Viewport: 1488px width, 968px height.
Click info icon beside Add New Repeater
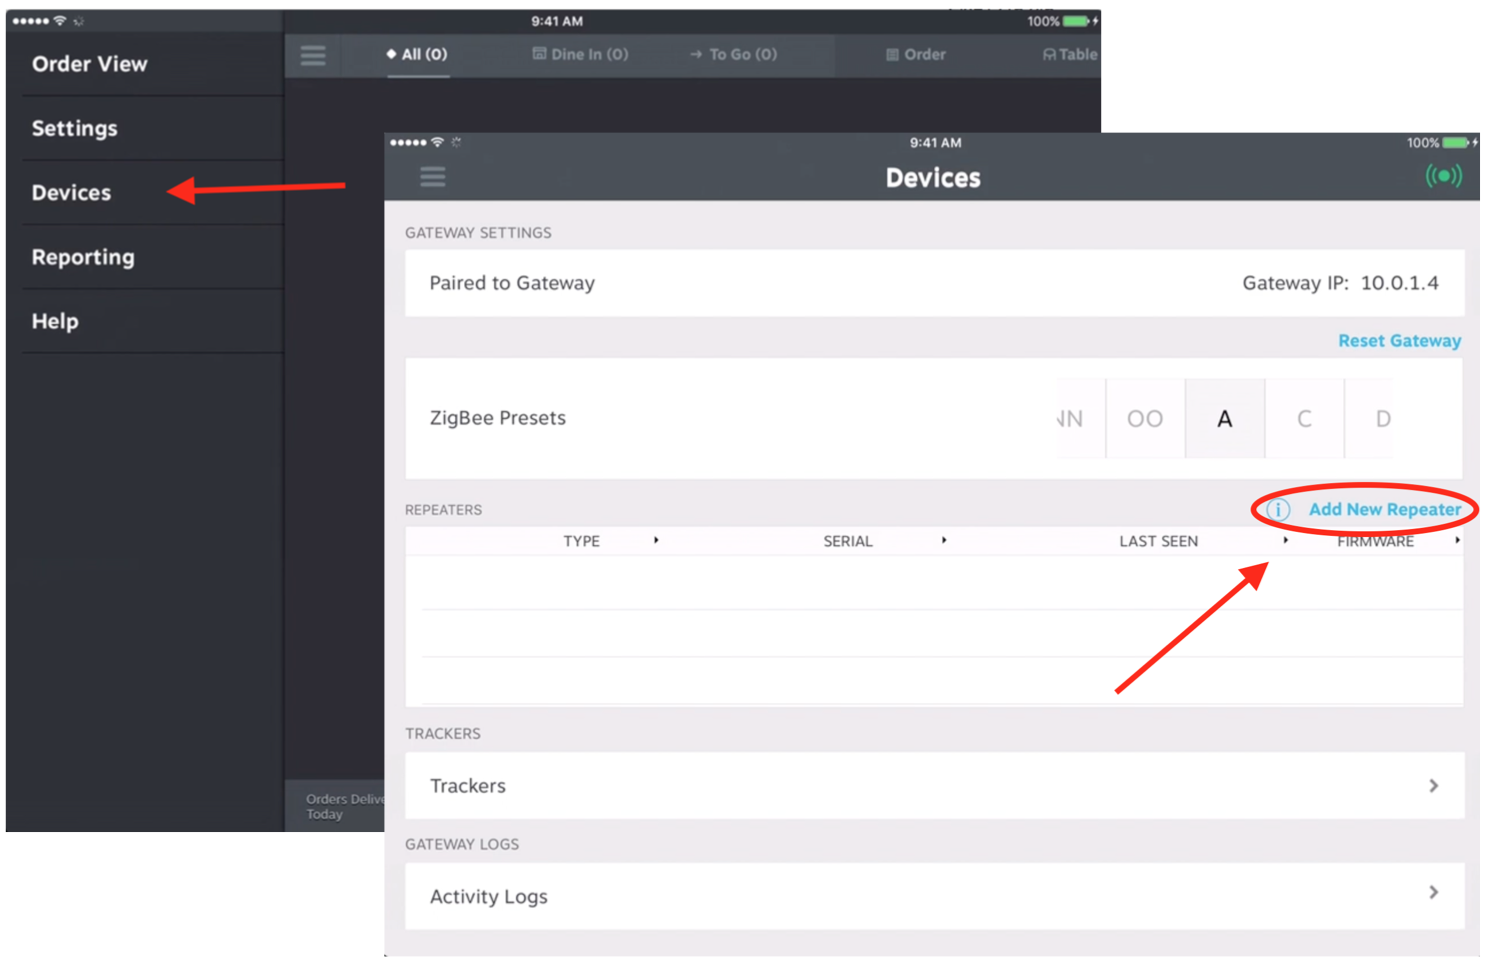point(1277,509)
